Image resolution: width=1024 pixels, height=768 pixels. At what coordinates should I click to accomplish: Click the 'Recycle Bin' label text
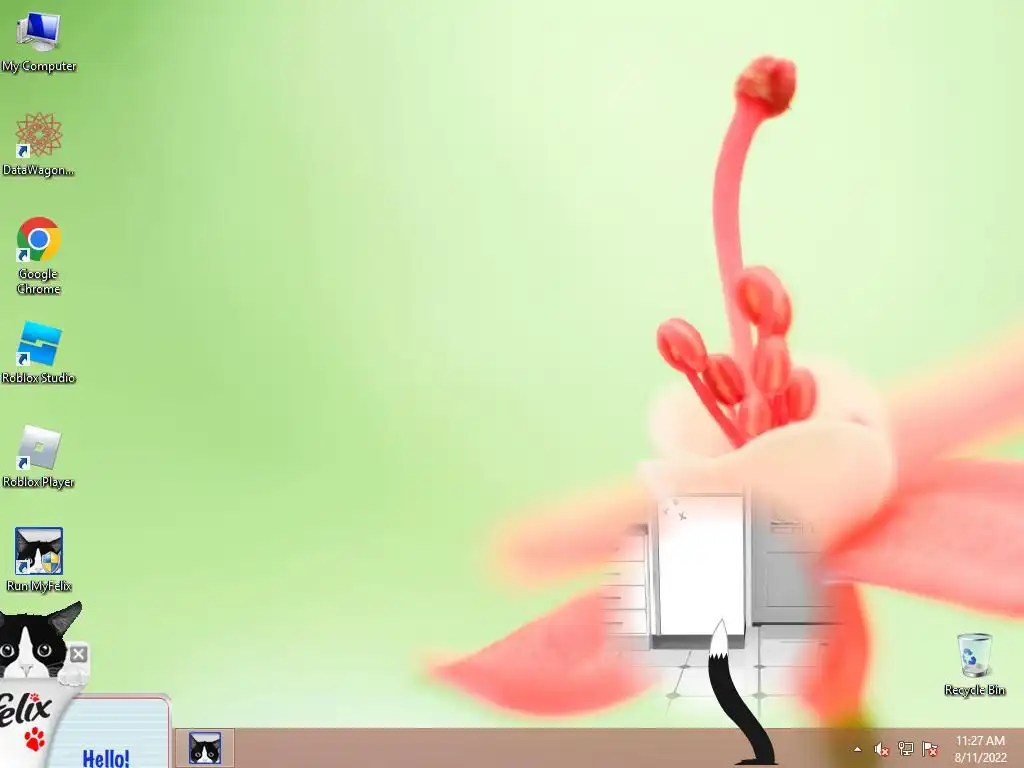974,690
